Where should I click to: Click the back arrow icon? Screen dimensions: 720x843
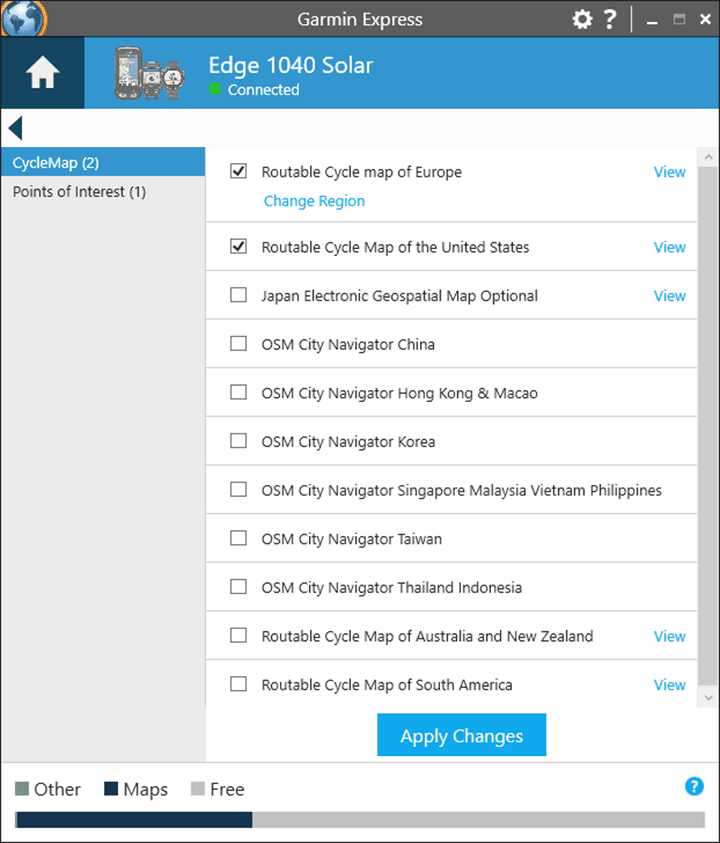[x=16, y=128]
